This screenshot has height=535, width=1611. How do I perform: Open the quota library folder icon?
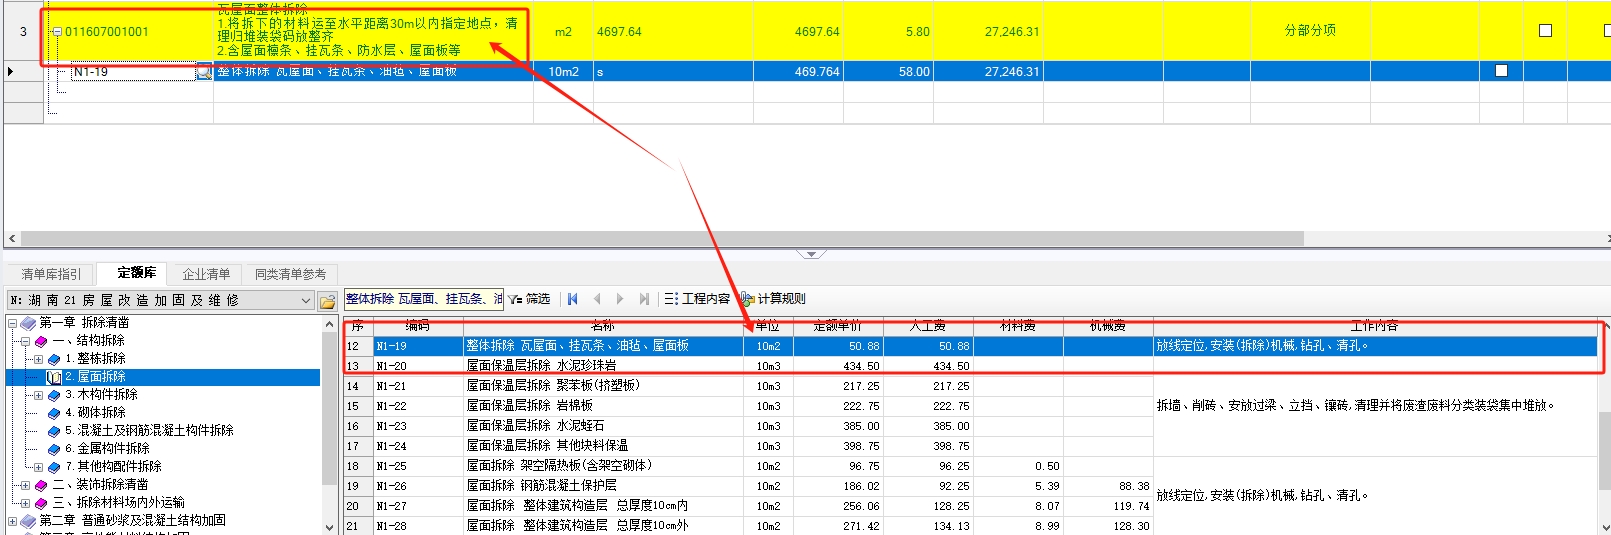pyautogui.click(x=327, y=300)
